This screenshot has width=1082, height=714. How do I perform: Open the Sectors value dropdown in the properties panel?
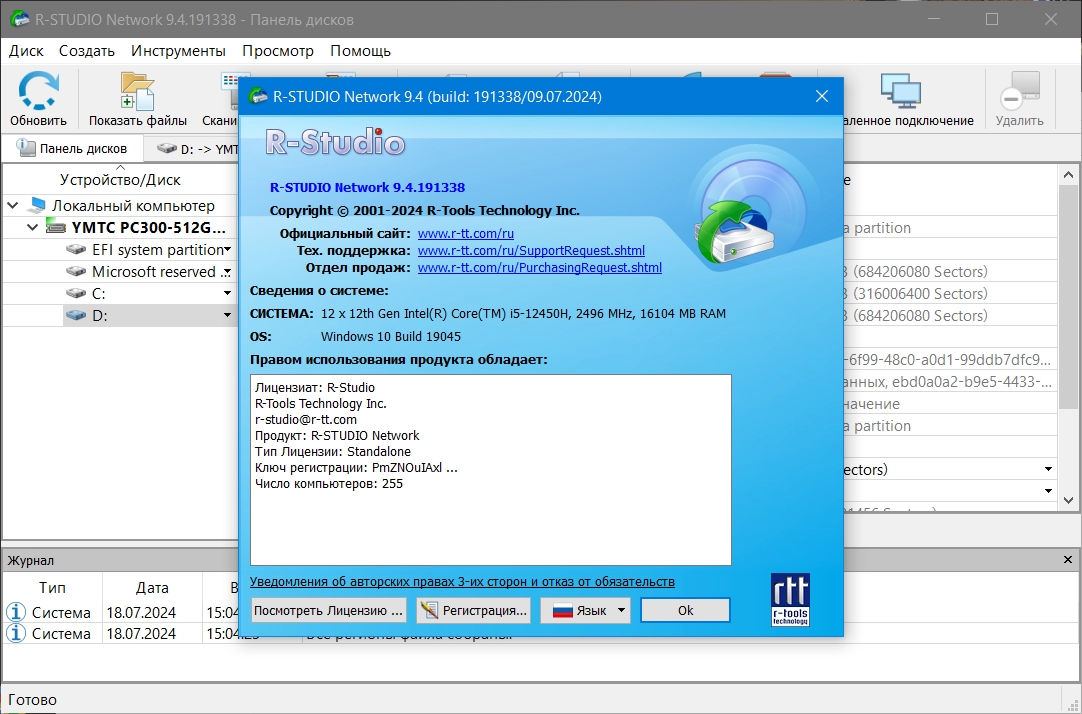[1048, 470]
